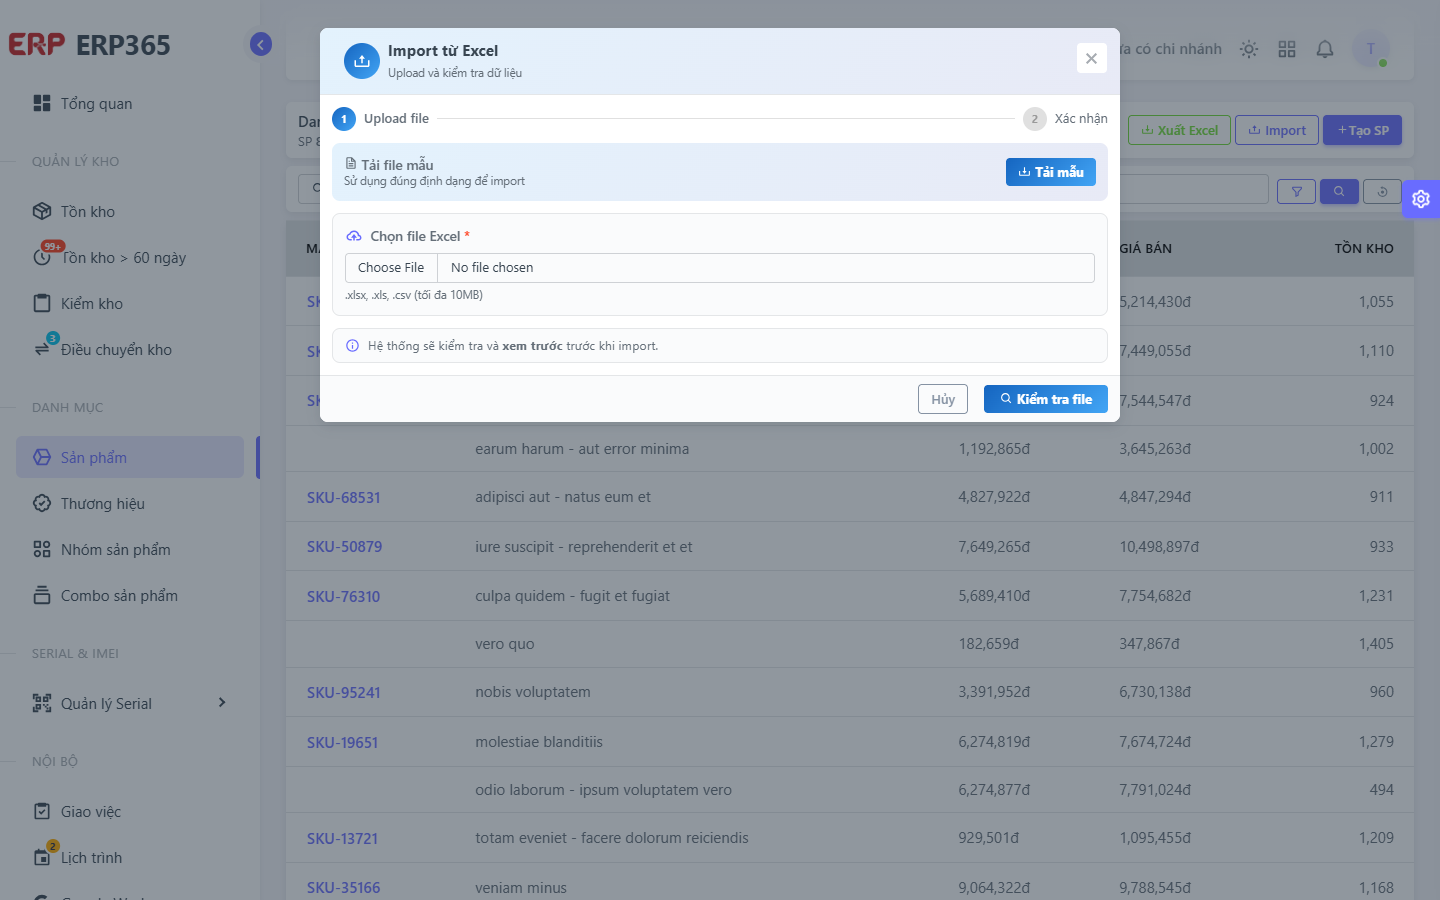
Task: Click the upload icon in dialog header
Action: 362,61
